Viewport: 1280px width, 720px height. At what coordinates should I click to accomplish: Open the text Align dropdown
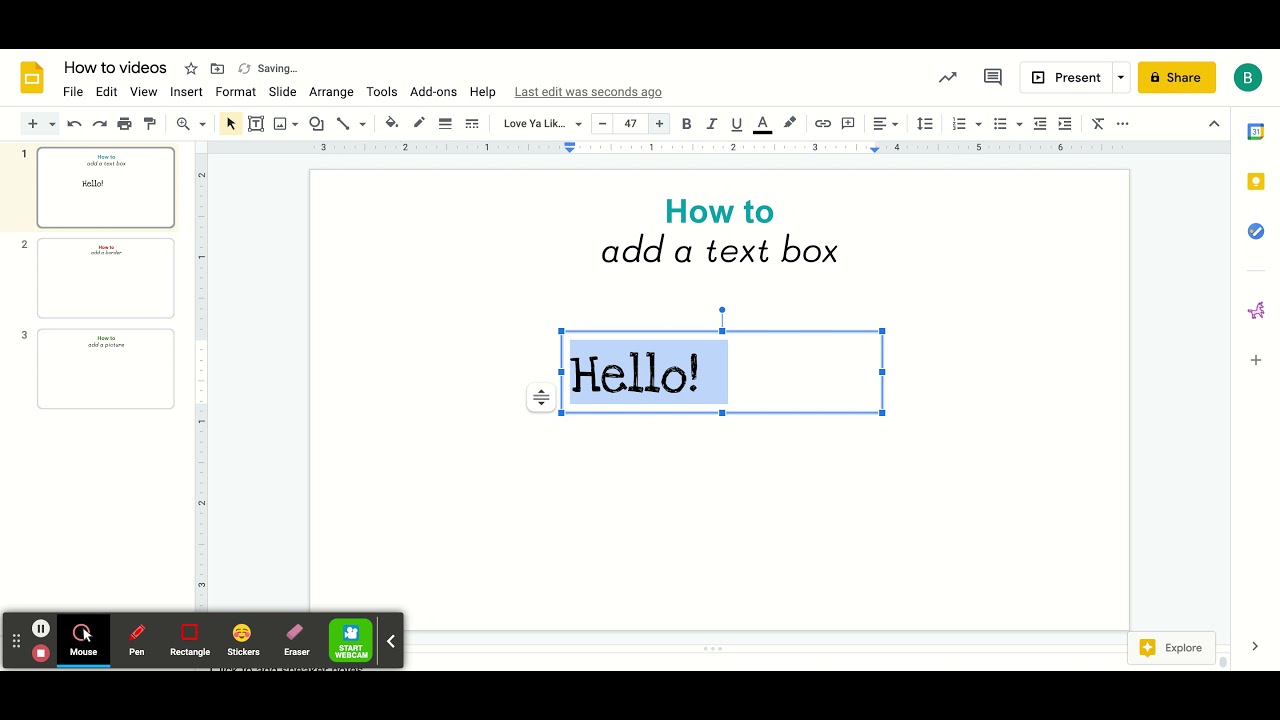click(x=886, y=124)
